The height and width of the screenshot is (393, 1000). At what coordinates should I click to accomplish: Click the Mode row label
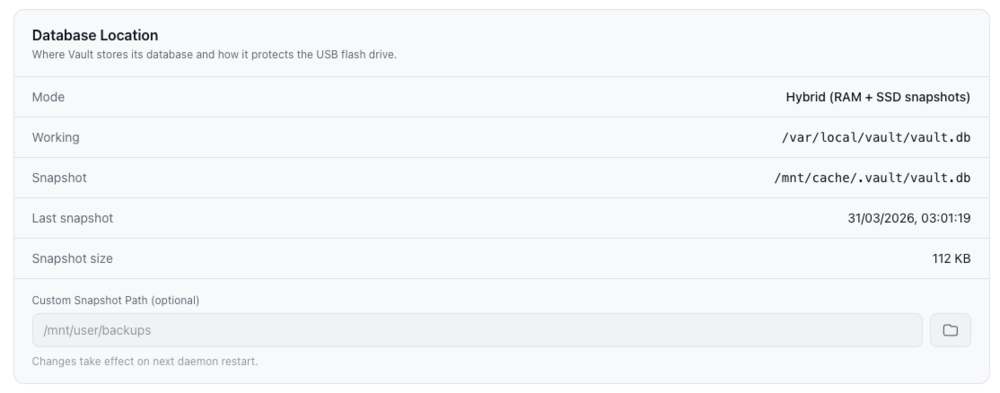click(x=48, y=97)
